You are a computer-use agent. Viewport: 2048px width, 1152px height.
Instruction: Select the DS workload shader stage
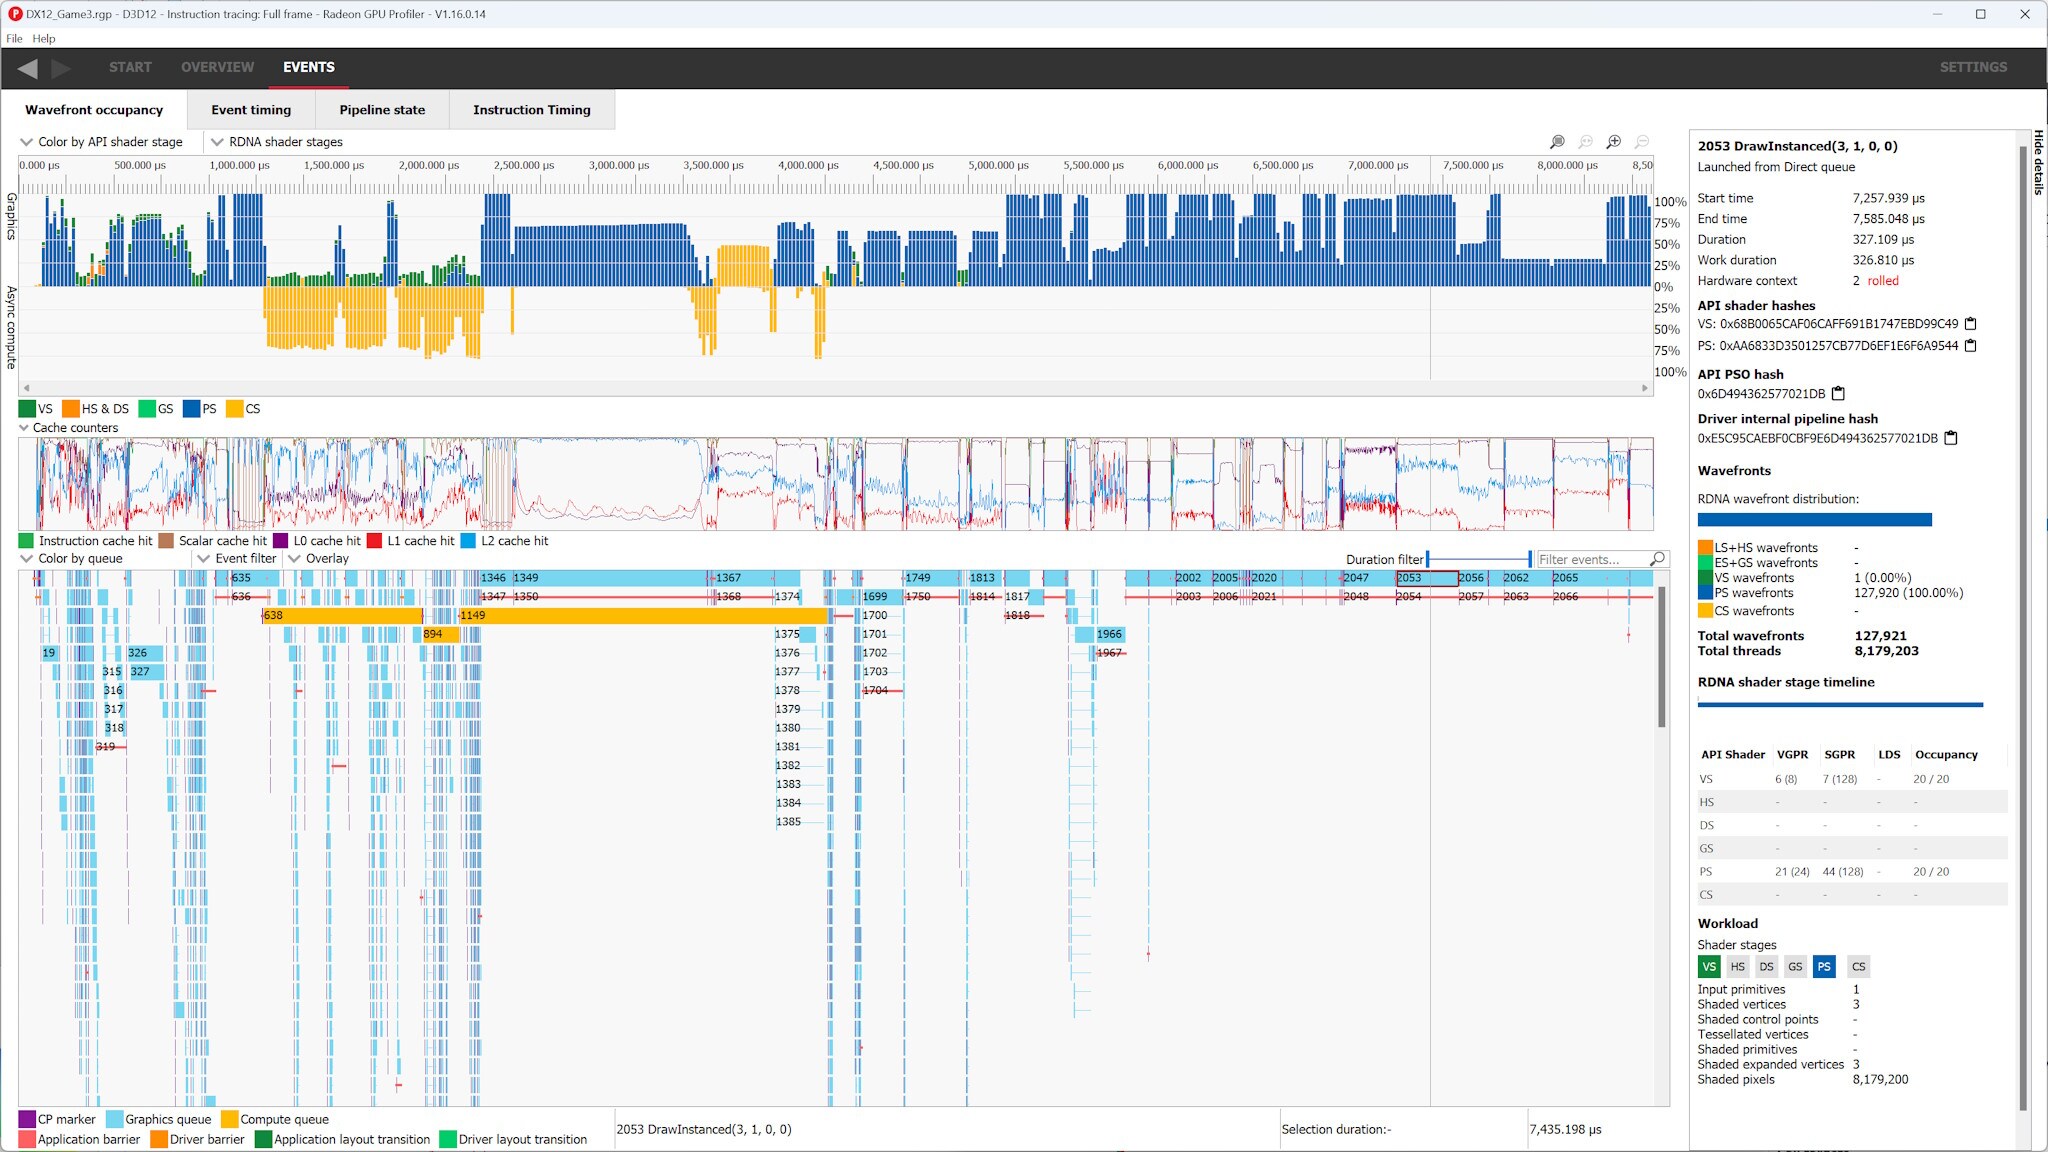coord(1767,967)
